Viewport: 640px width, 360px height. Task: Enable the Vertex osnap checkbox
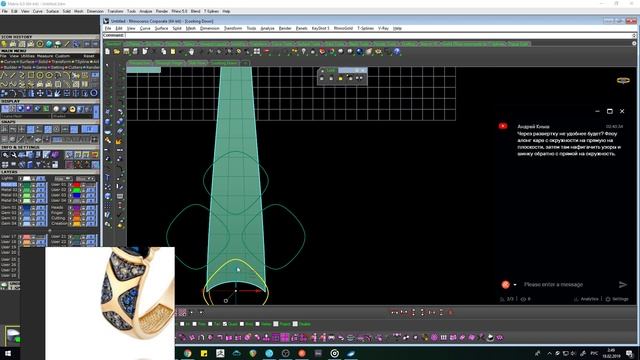coord(258,324)
